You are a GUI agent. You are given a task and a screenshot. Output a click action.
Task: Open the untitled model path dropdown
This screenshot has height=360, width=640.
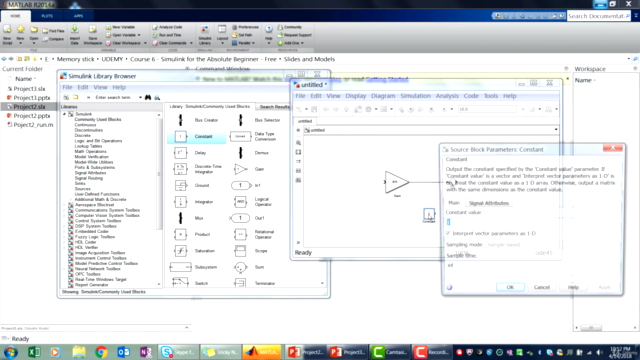click(x=556, y=130)
